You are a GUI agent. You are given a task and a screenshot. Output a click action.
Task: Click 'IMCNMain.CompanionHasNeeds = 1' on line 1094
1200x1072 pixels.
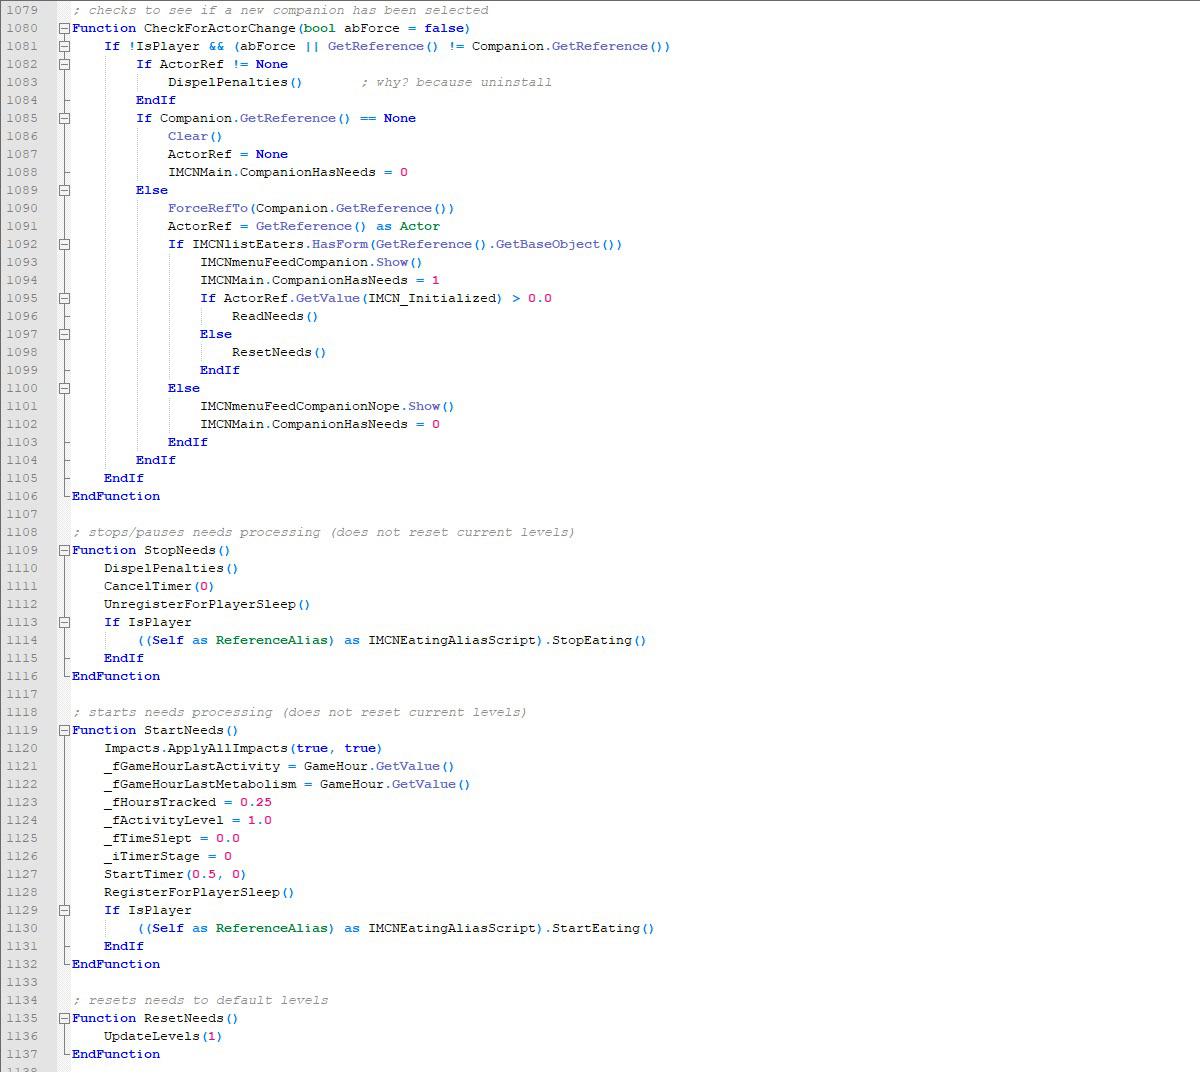(x=320, y=280)
